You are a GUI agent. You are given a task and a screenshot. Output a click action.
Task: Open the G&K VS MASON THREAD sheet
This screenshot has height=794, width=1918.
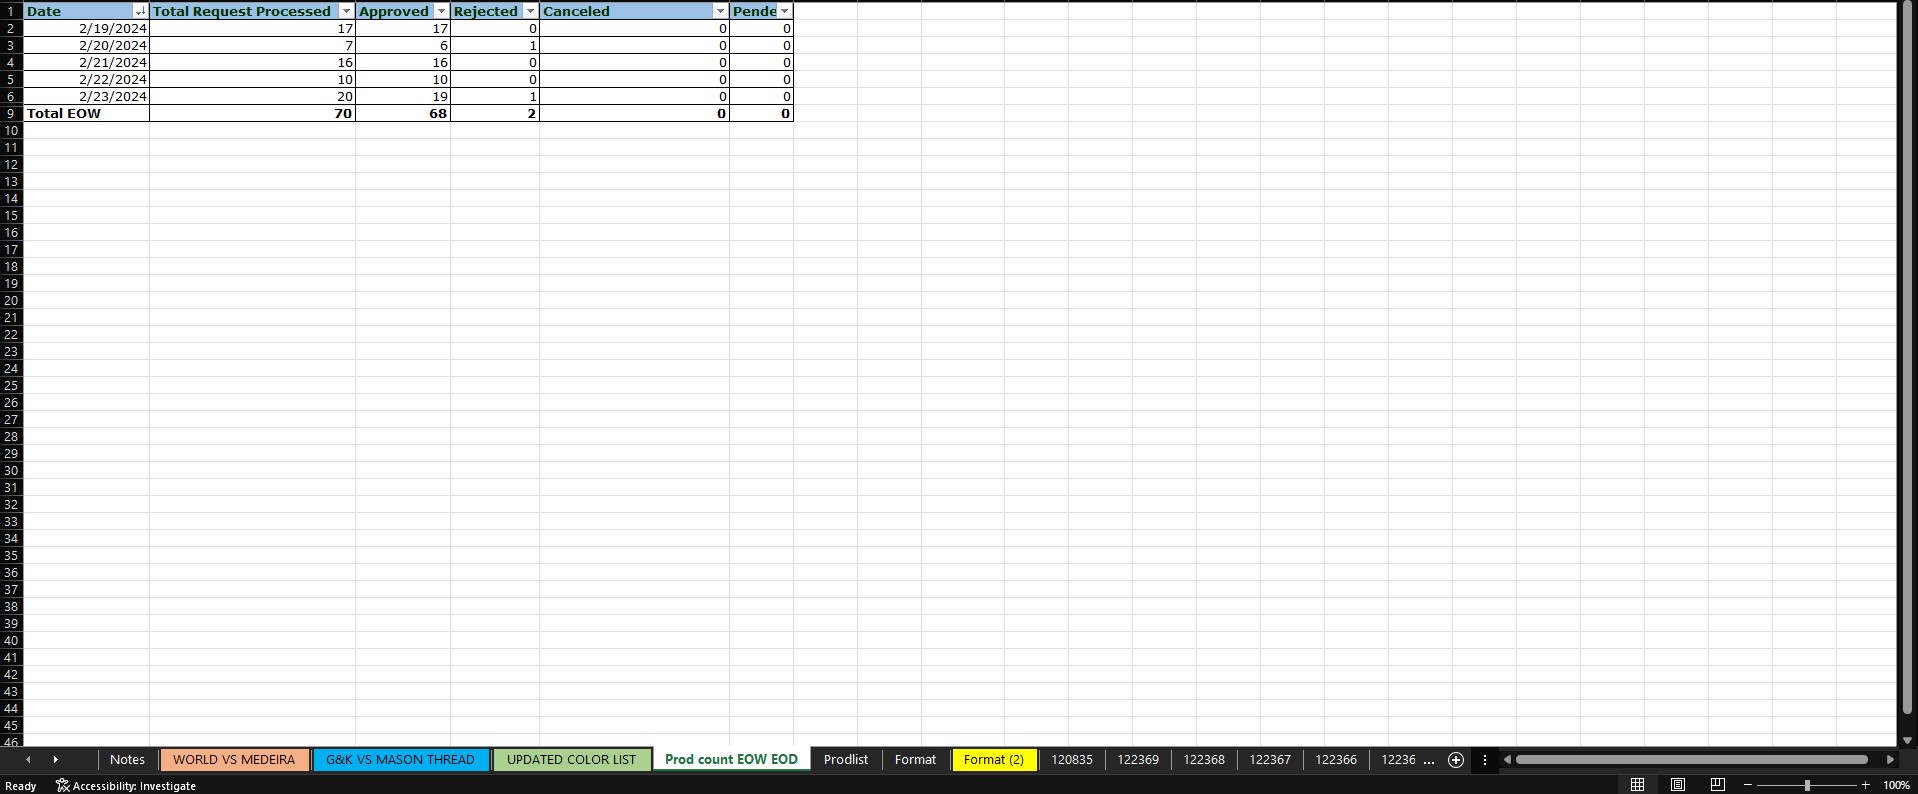(x=400, y=760)
